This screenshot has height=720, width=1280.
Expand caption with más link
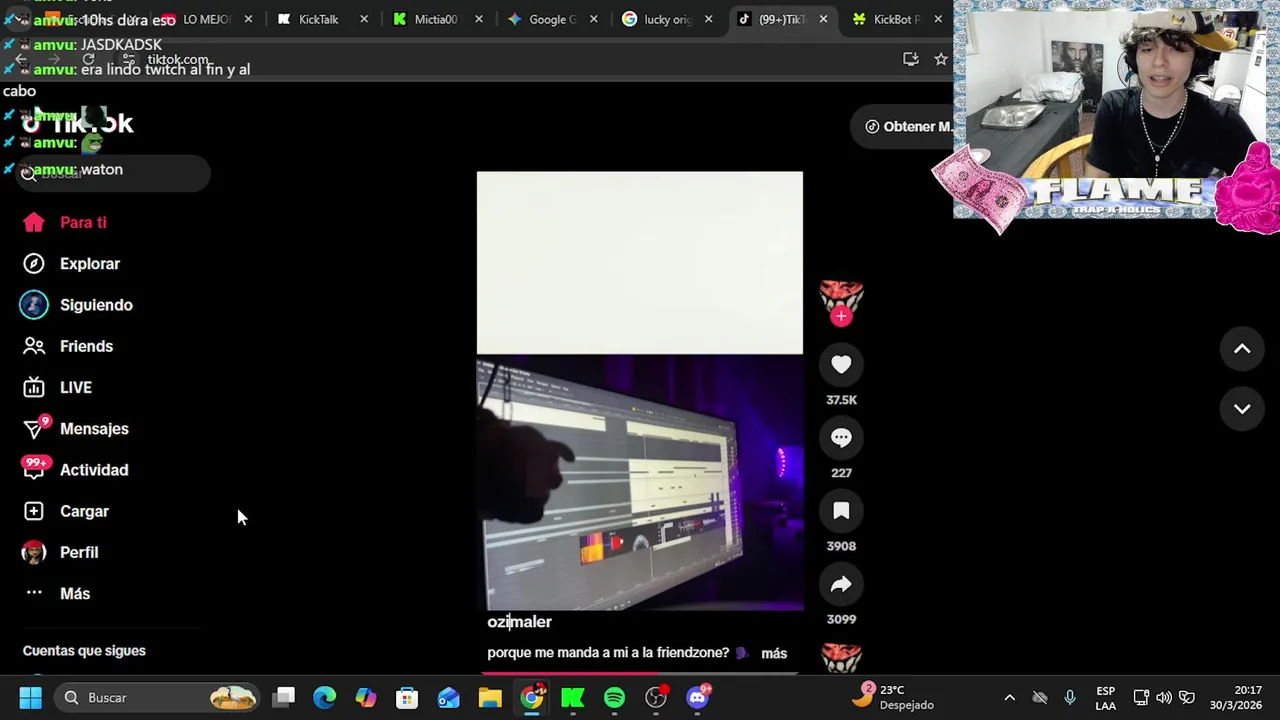774,653
